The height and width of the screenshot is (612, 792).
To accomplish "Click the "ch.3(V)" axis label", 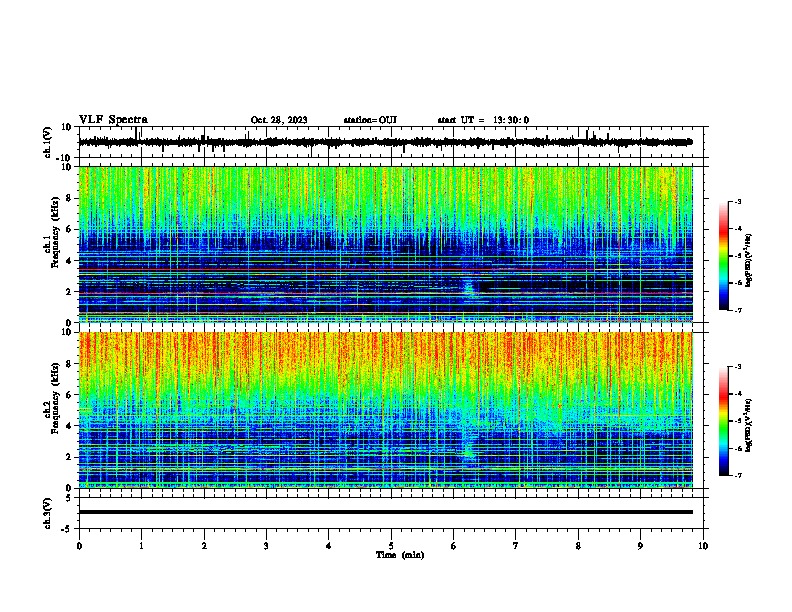I will click(48, 514).
